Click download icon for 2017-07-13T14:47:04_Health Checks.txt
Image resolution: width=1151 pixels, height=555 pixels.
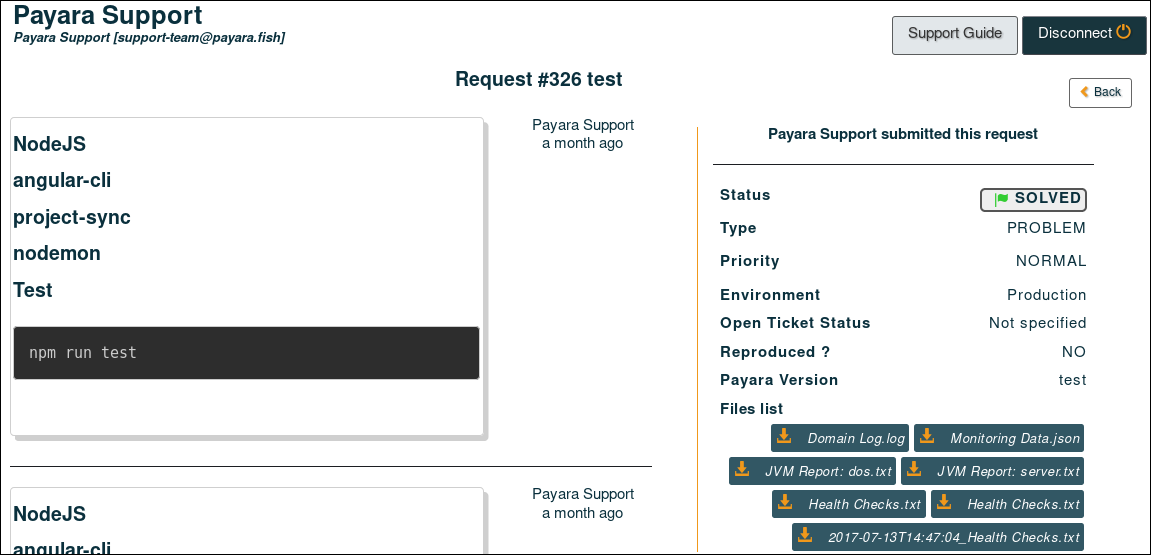tap(805, 536)
